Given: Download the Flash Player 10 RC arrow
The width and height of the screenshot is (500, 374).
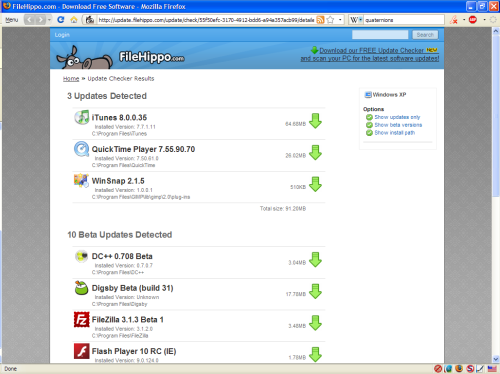Looking at the screenshot, I should pos(315,354).
